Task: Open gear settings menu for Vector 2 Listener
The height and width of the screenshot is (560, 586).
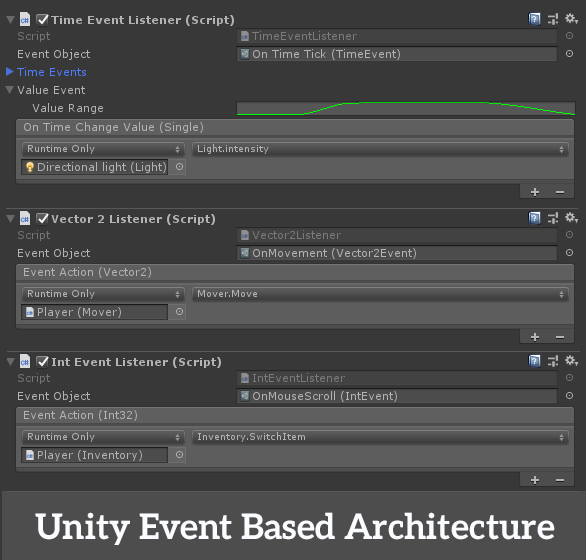Action: tap(571, 218)
